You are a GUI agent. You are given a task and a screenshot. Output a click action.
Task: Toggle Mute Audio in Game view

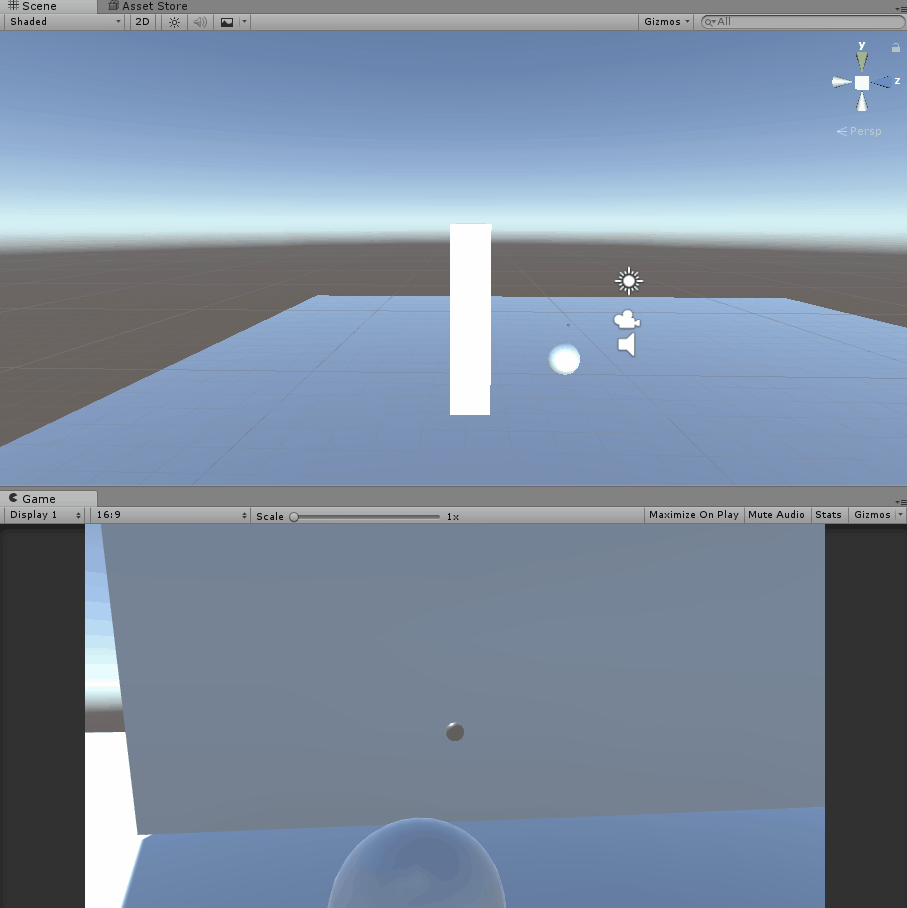point(776,515)
